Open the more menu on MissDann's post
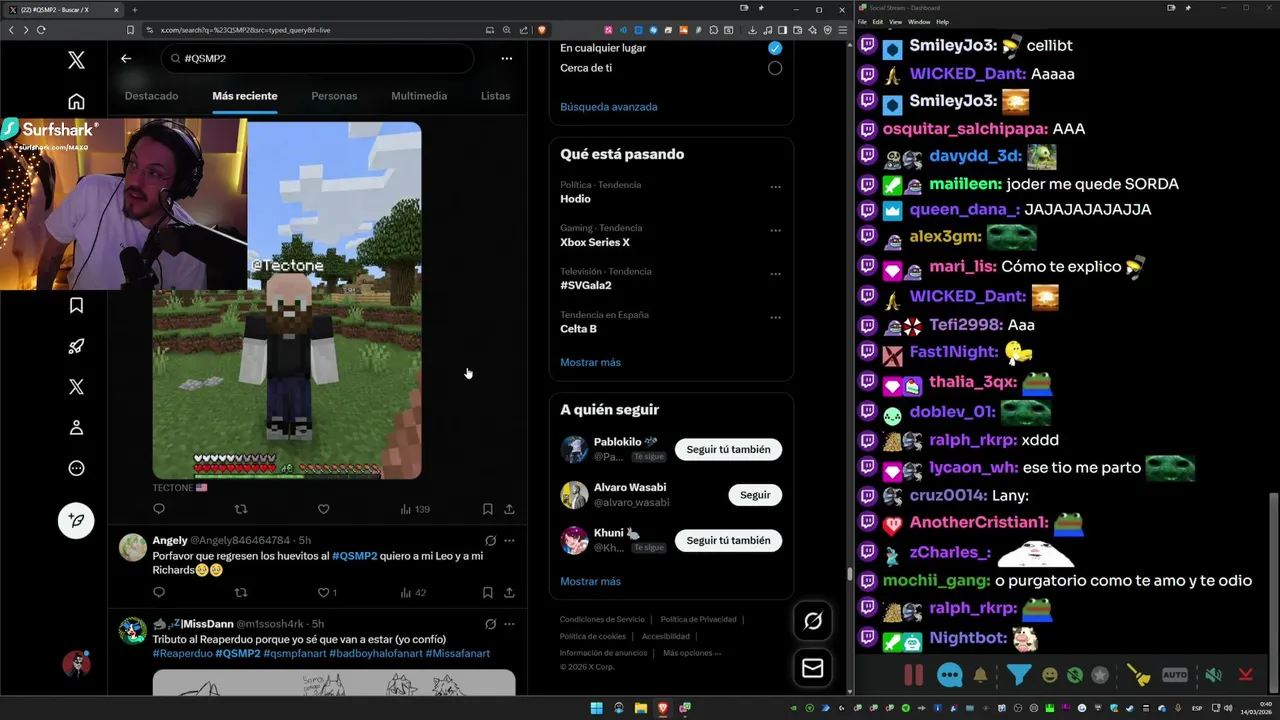Image resolution: width=1280 pixels, height=720 pixels. click(x=509, y=624)
